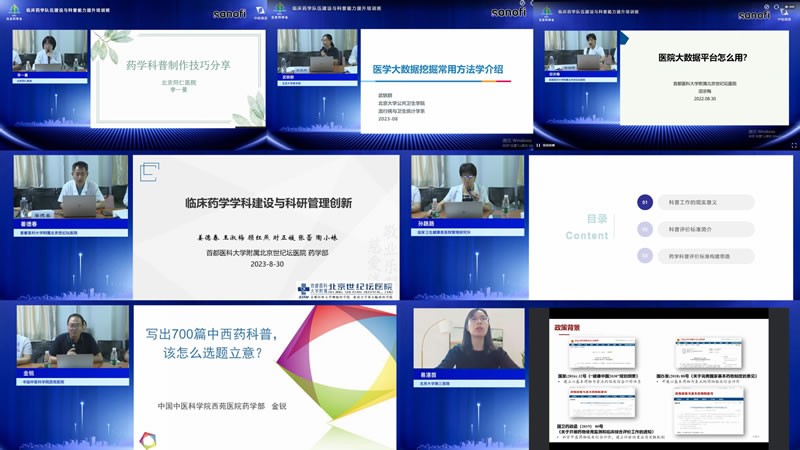This screenshot has height=450, width=800.
Task: Open 孙路路 speaker webcam feed
Action: click(467, 187)
